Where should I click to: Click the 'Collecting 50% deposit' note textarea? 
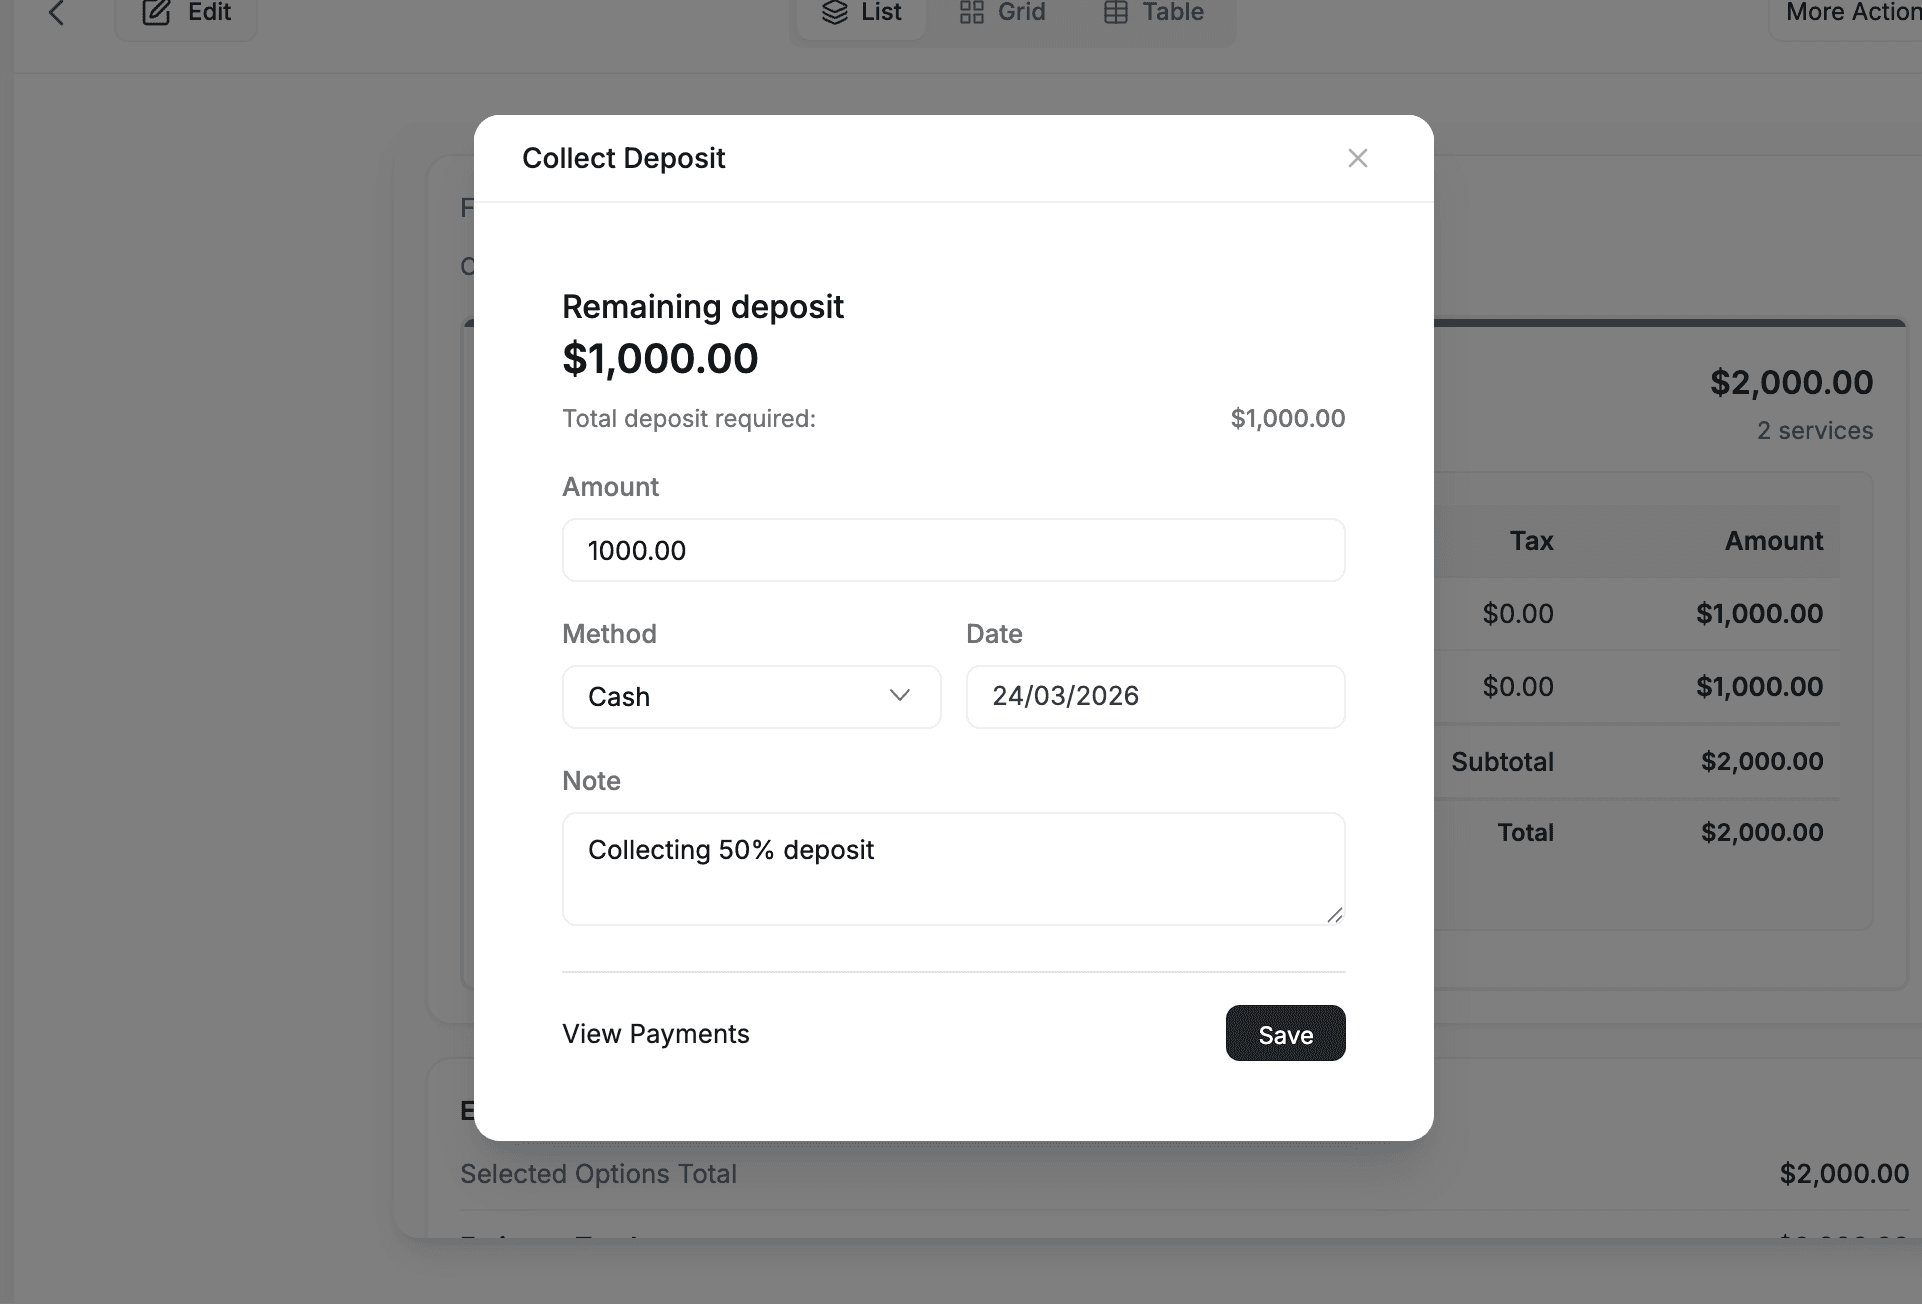(953, 868)
